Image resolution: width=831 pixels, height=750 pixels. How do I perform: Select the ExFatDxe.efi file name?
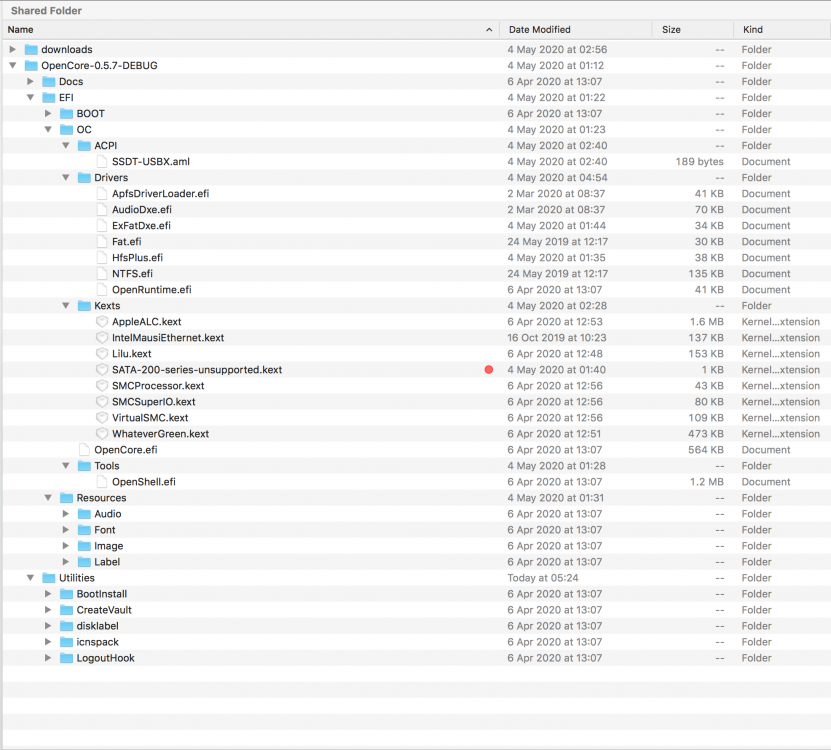(141, 225)
